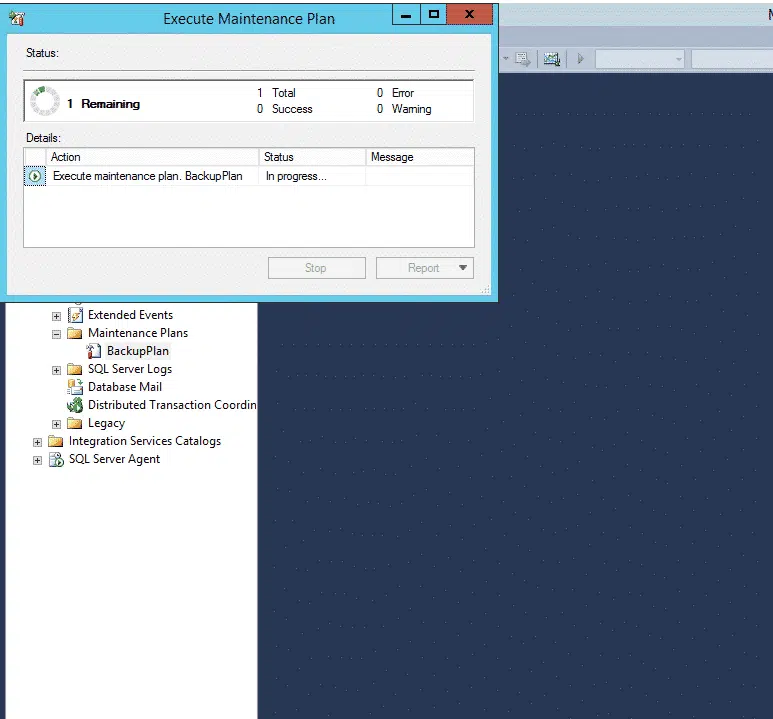Click the Status column header
This screenshot has width=773, height=719.
click(x=313, y=157)
